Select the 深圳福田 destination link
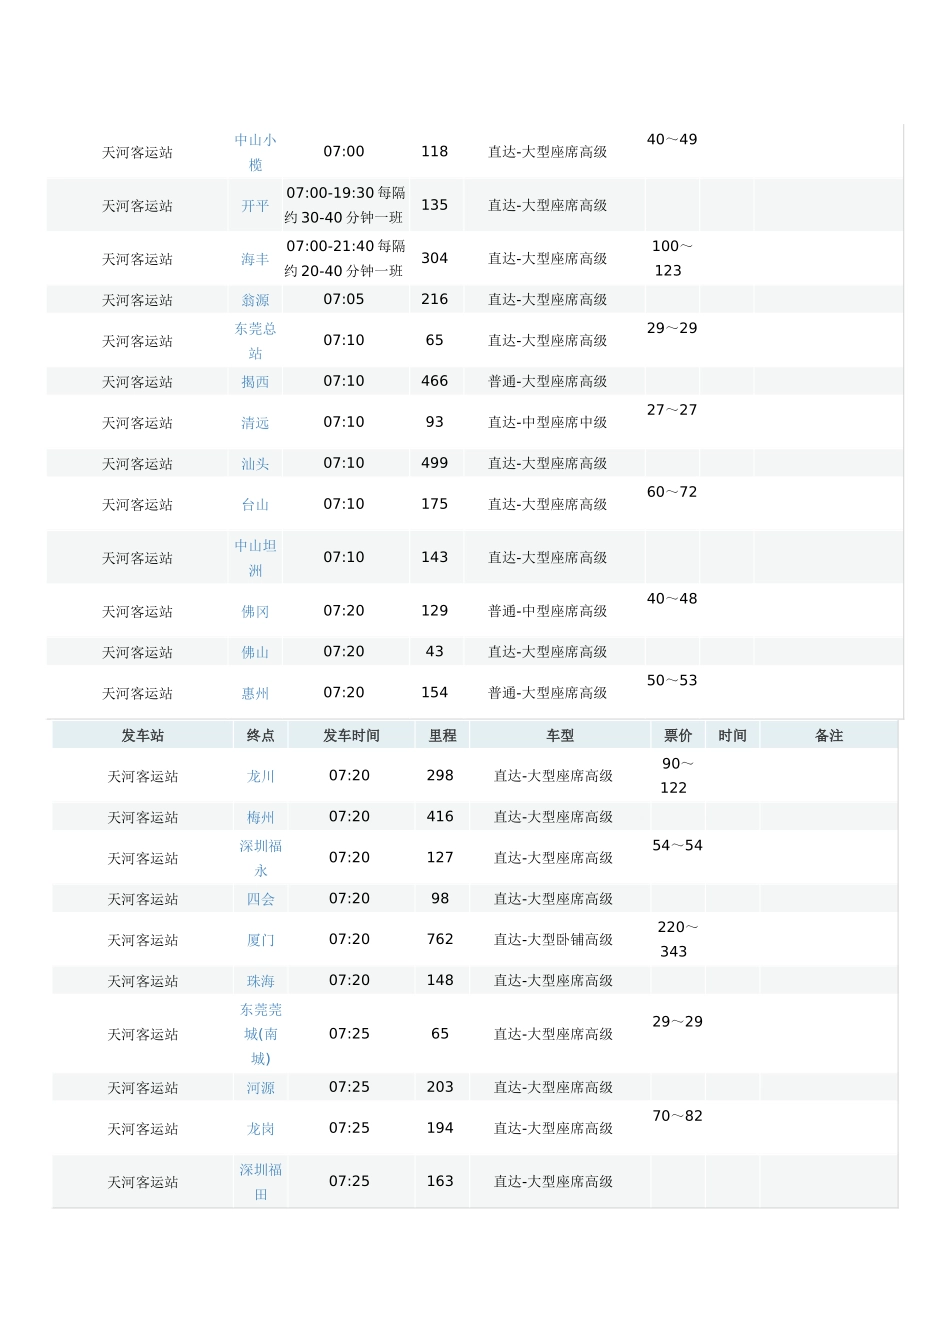 [x=261, y=1182]
